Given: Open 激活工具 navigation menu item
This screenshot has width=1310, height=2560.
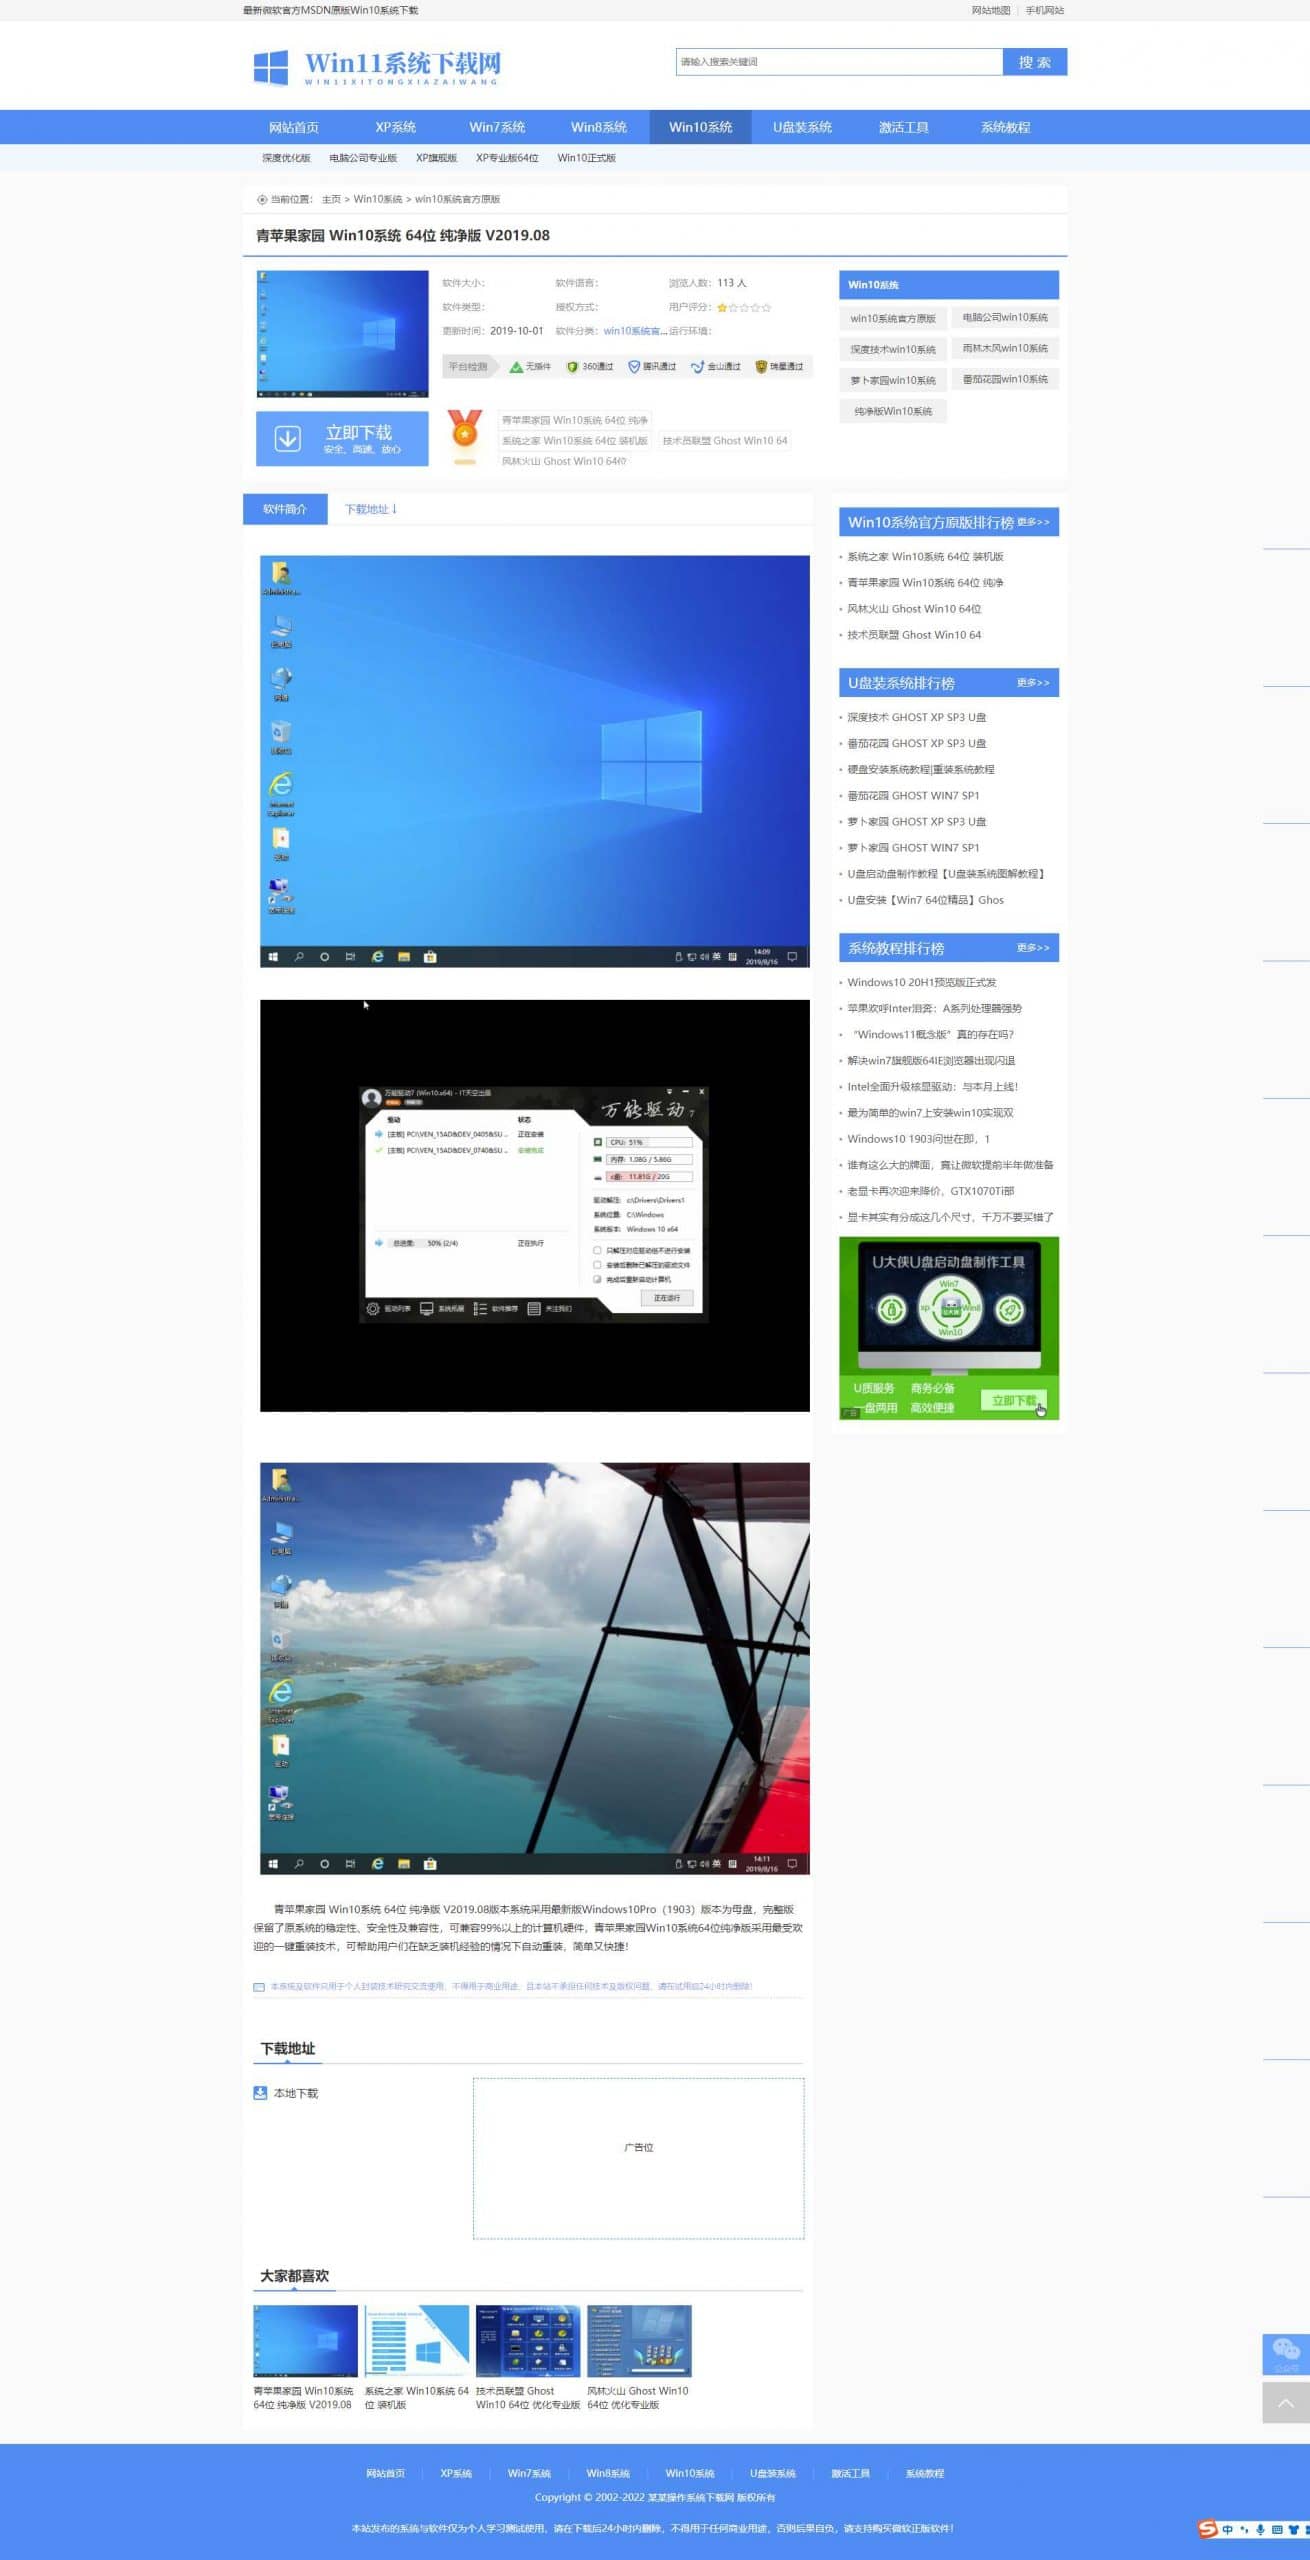Looking at the screenshot, I should [x=904, y=127].
